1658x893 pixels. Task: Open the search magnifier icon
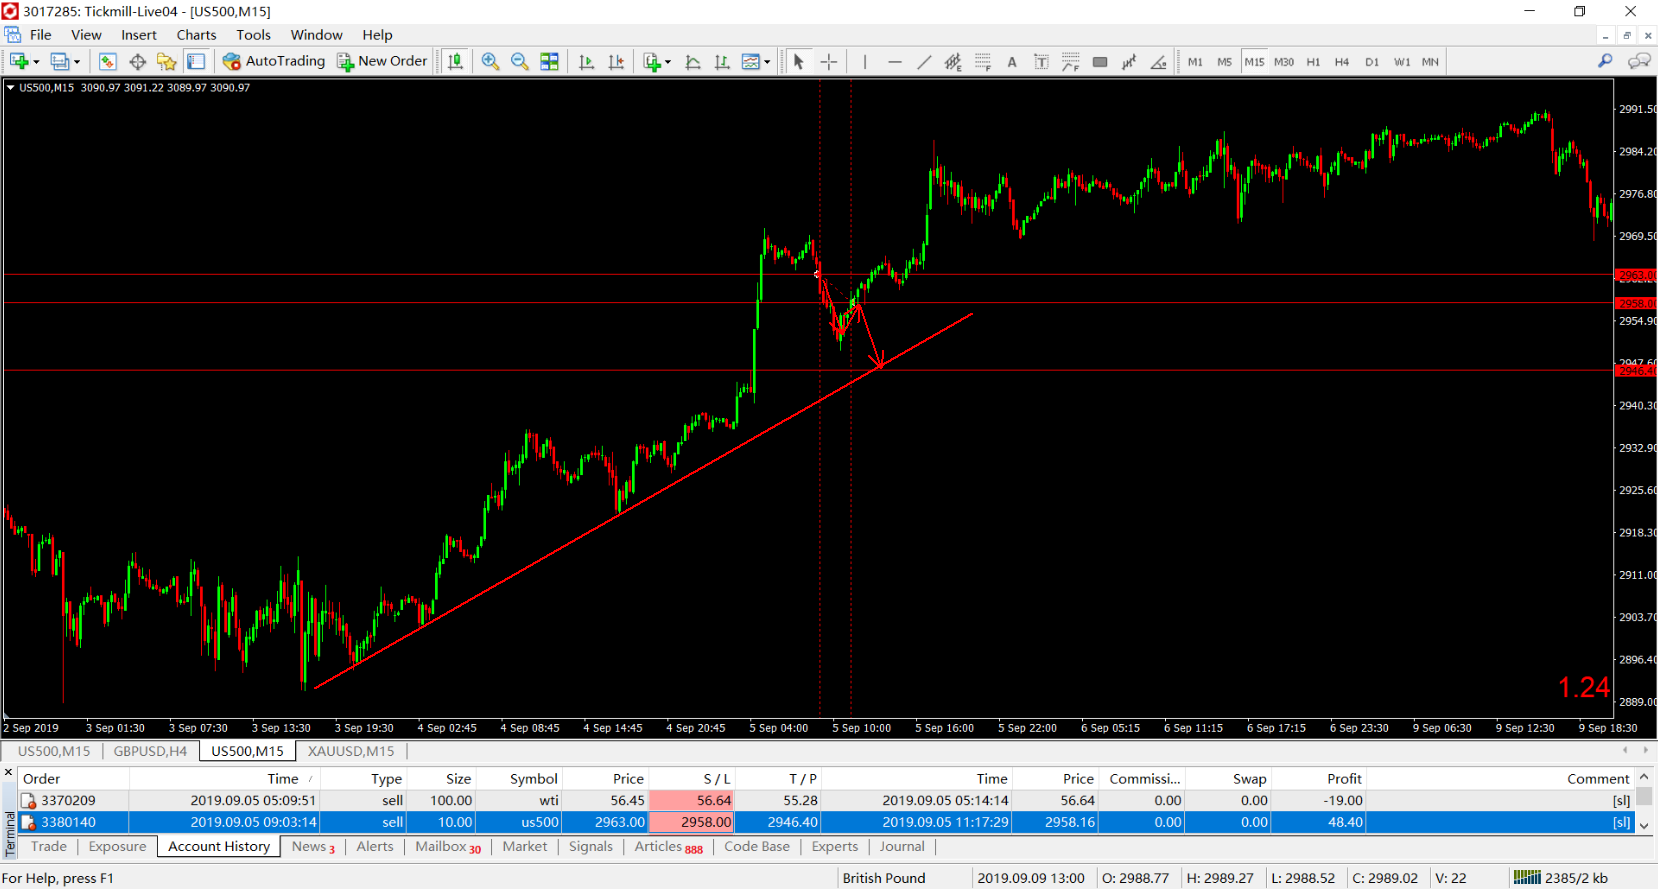(1605, 61)
